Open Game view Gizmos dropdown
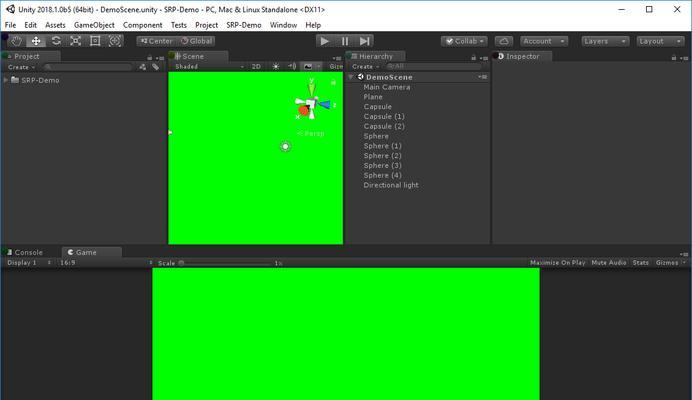This screenshot has height=400, width=692. [670, 263]
